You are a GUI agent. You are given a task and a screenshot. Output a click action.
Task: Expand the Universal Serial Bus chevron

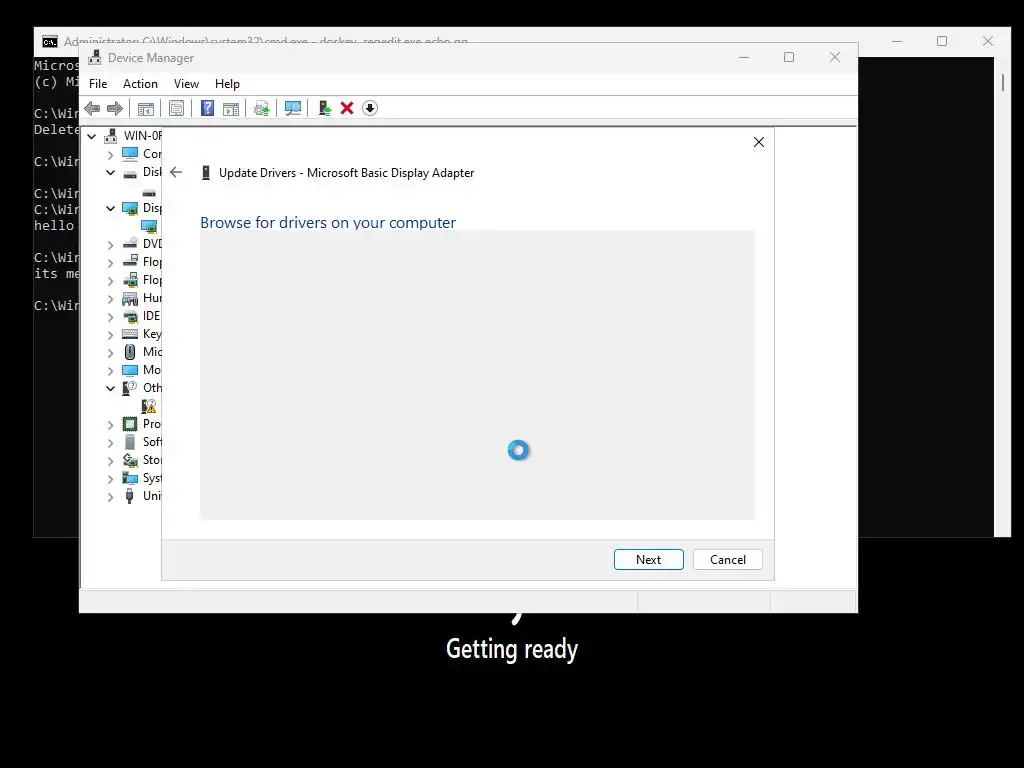click(x=110, y=497)
